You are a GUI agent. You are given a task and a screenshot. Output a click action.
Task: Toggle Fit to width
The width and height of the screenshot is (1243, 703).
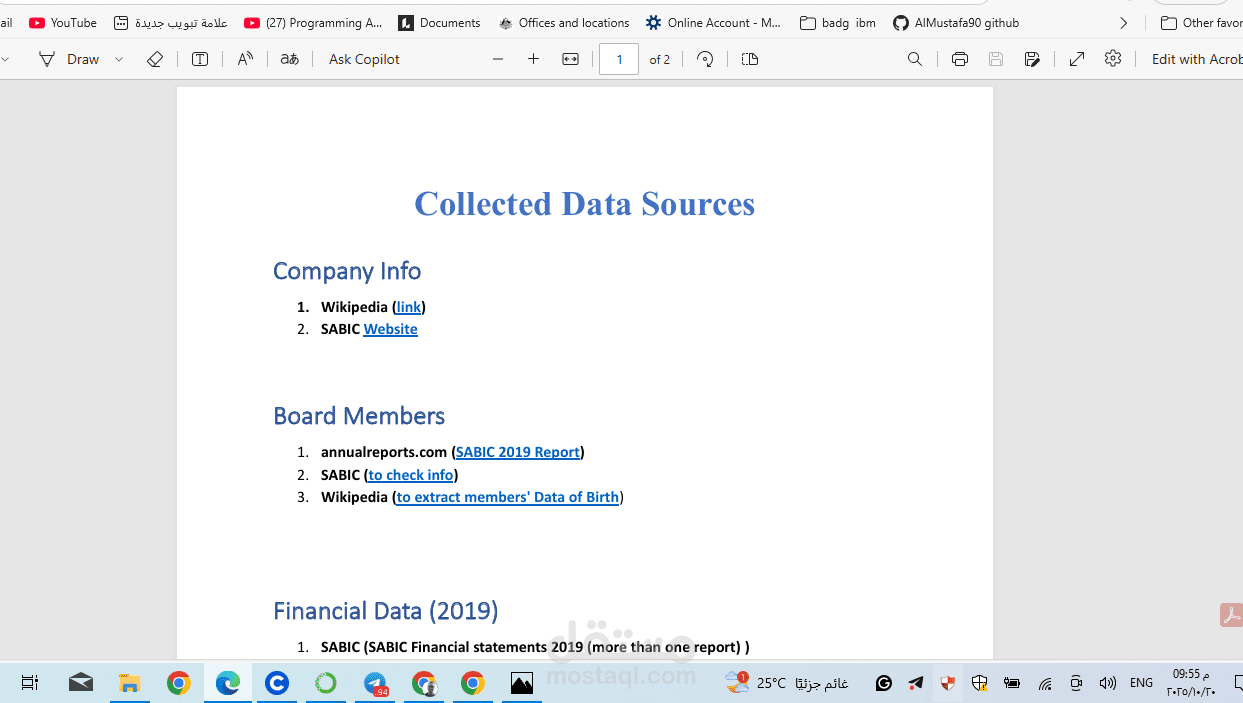click(570, 59)
